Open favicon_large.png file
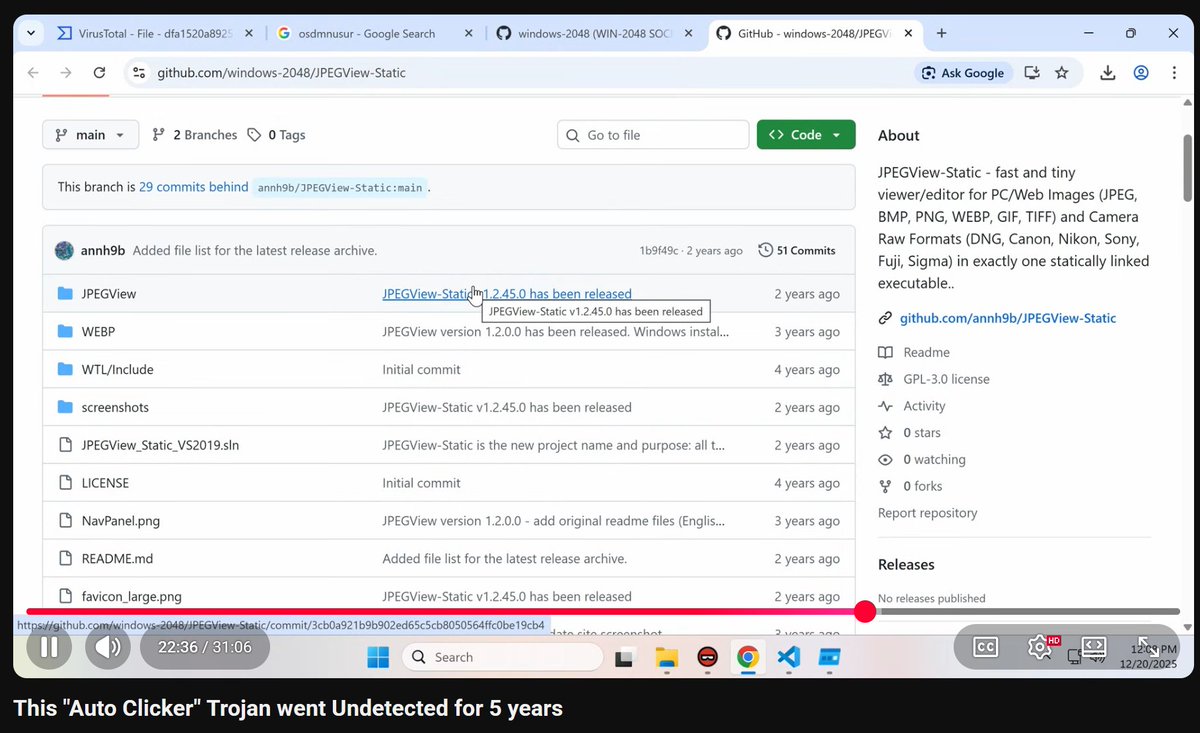This screenshot has height=733, width=1200. point(132,596)
